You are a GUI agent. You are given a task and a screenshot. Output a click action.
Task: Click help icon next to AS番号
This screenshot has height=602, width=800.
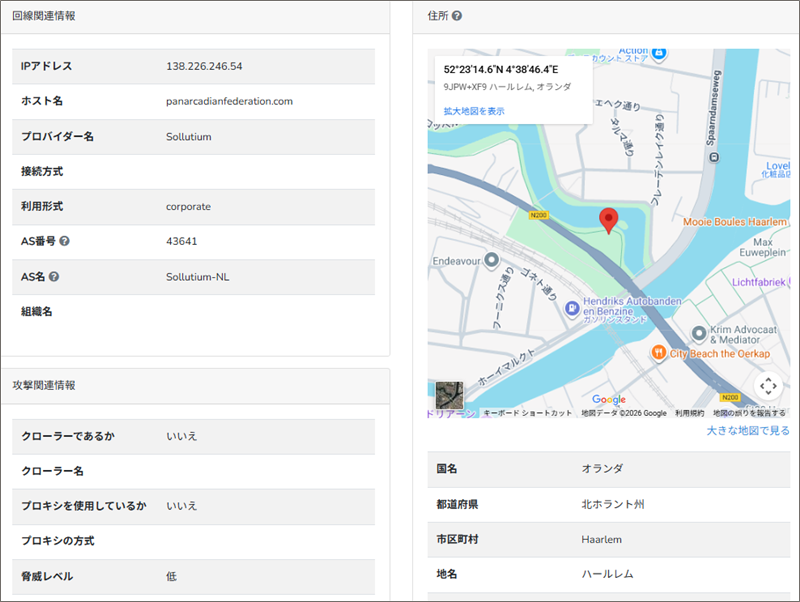[64, 241]
